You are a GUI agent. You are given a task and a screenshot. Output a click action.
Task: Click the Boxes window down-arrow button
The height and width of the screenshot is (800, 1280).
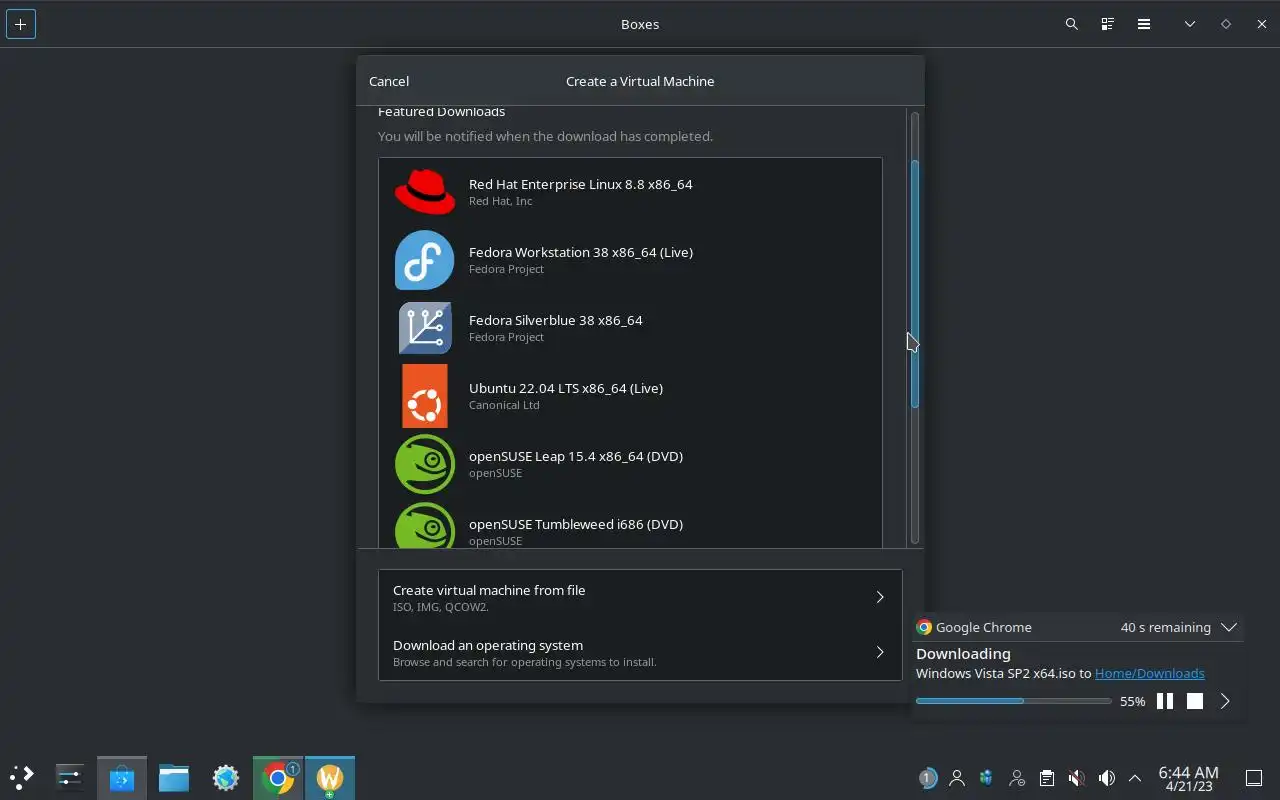pyautogui.click(x=1190, y=24)
